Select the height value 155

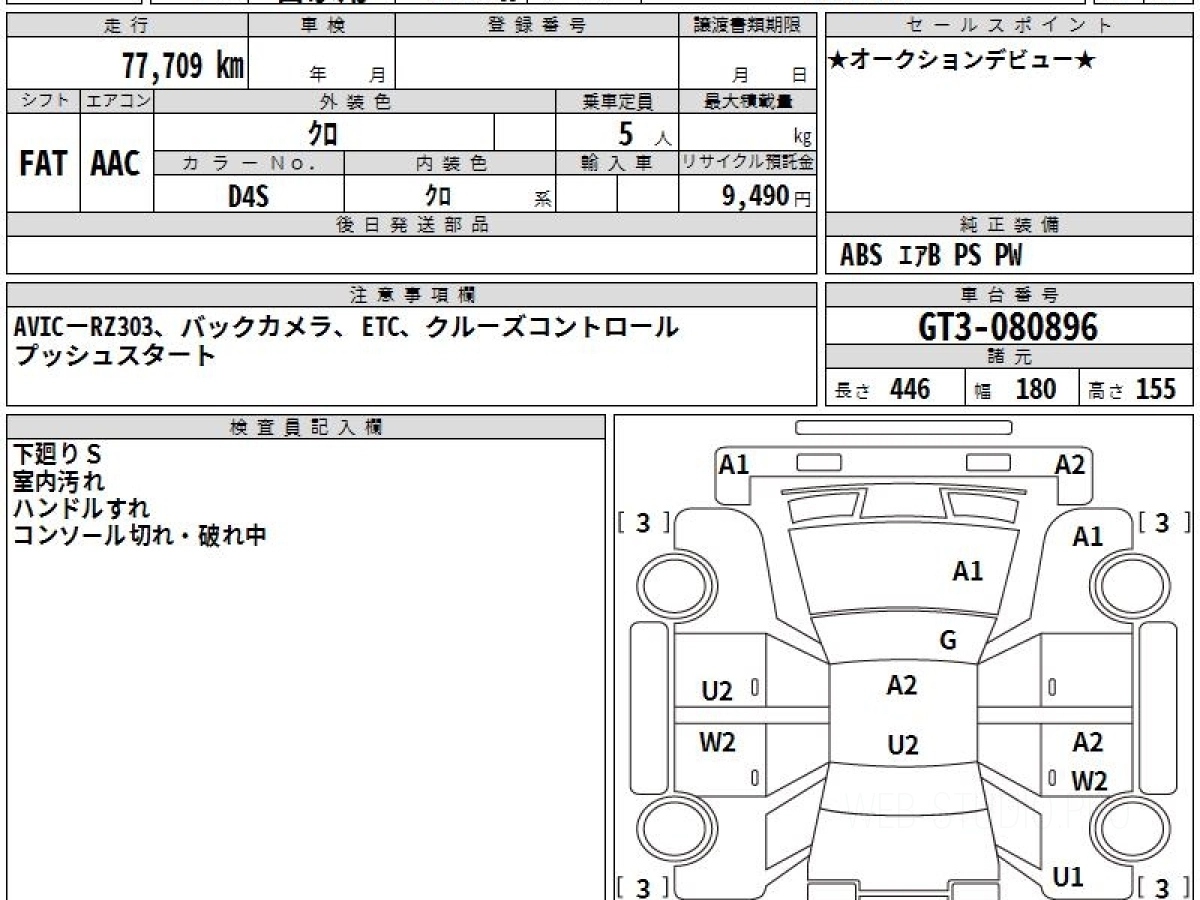pyautogui.click(x=1155, y=389)
